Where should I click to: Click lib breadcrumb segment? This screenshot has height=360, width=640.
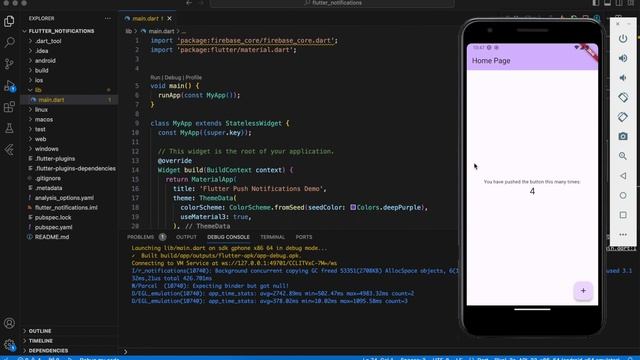click(129, 31)
